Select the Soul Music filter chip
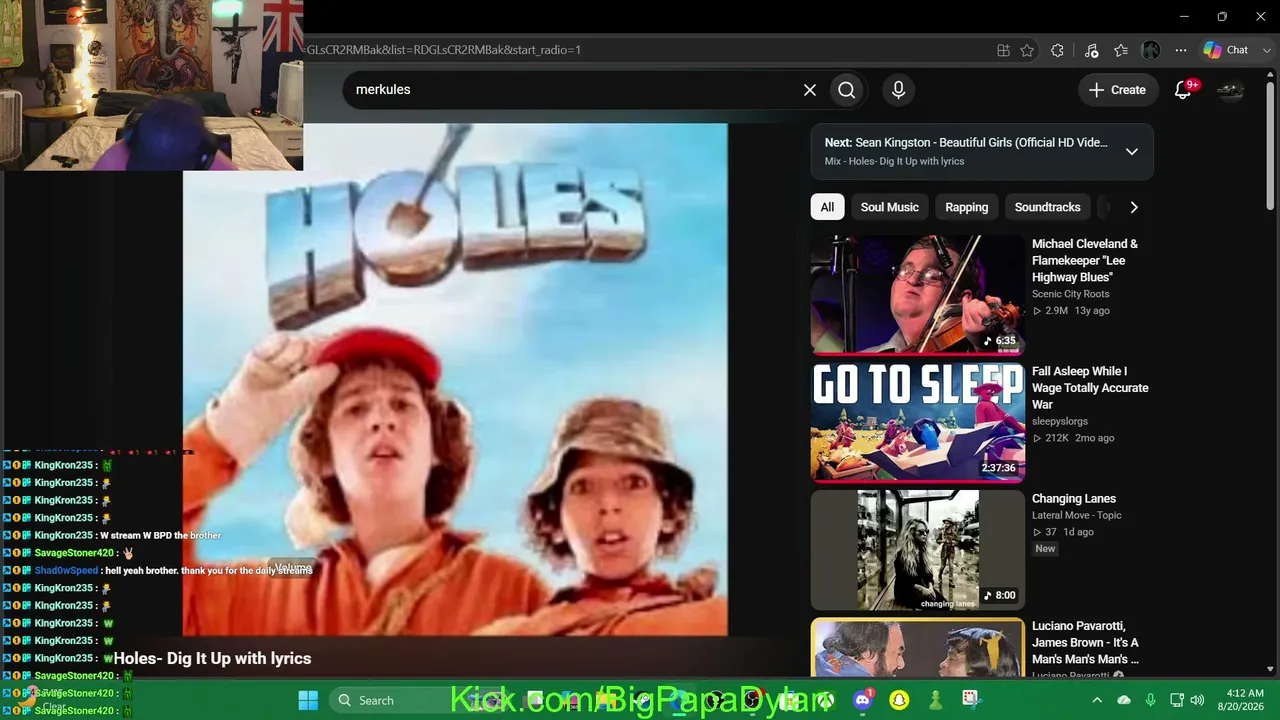Viewport: 1280px width, 720px height. (x=889, y=207)
